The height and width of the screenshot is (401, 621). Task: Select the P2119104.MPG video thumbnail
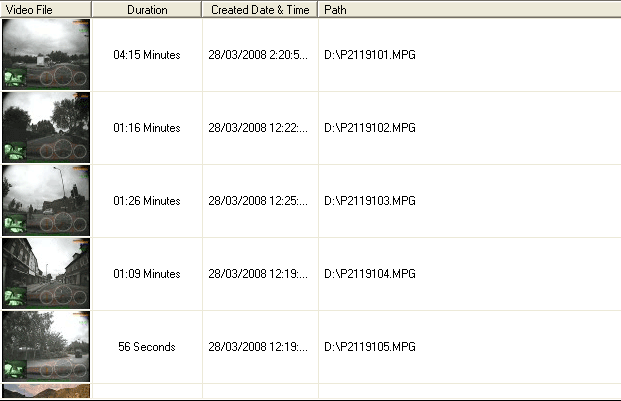[46, 273]
